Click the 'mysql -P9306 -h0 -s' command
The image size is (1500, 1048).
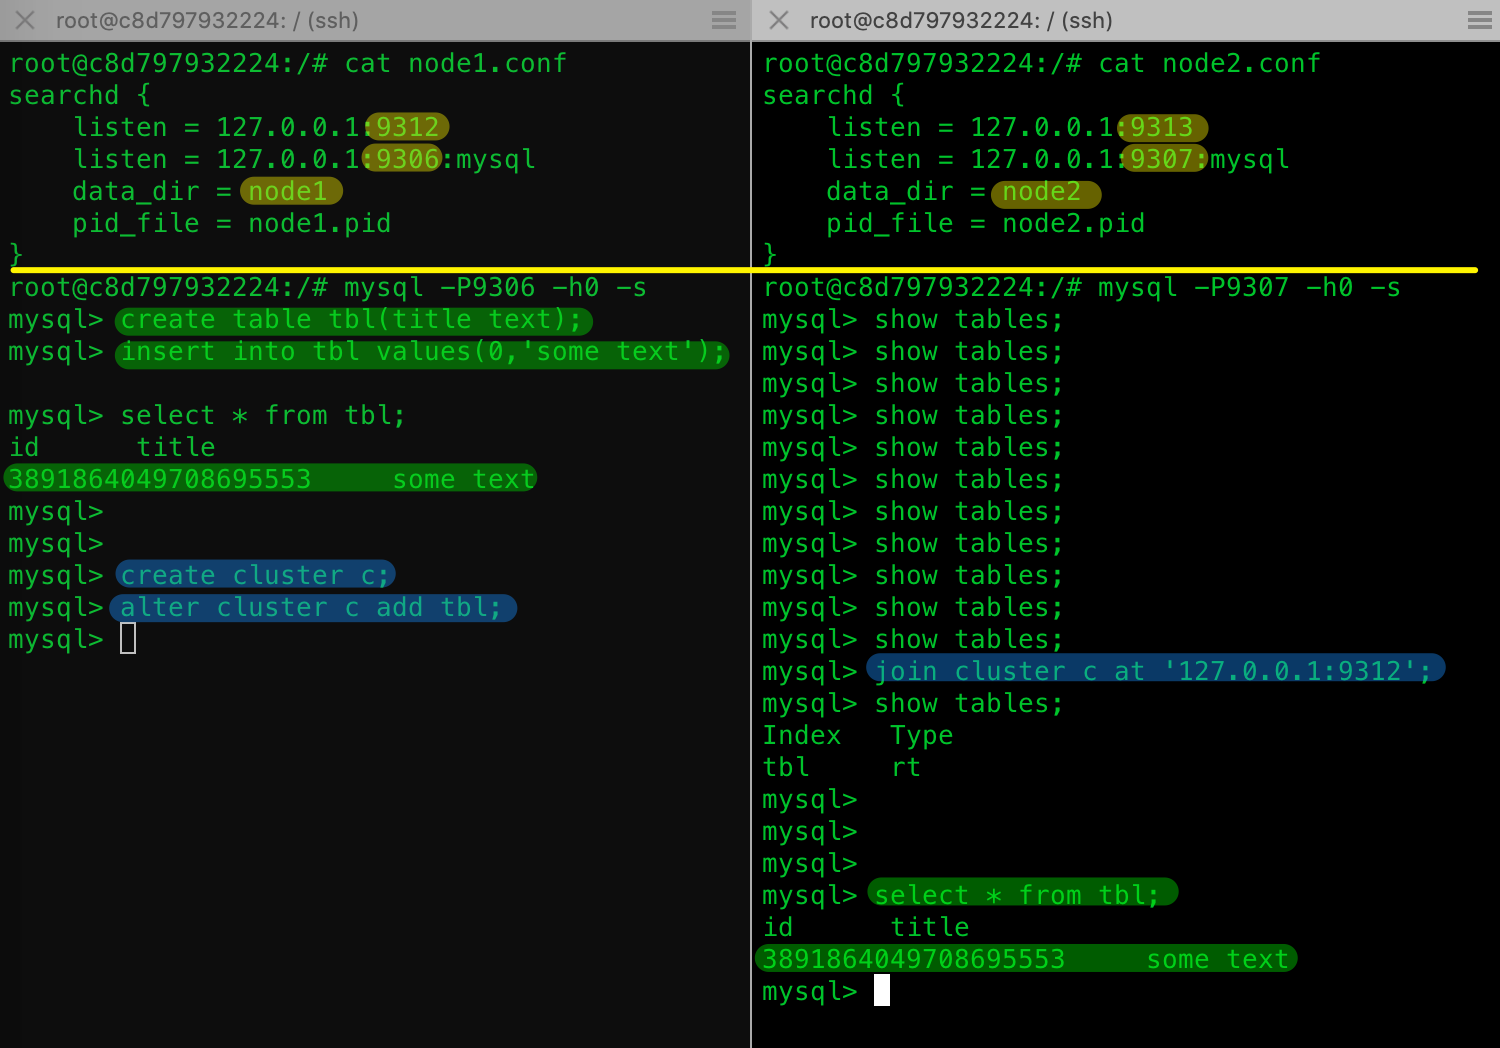click(x=495, y=288)
